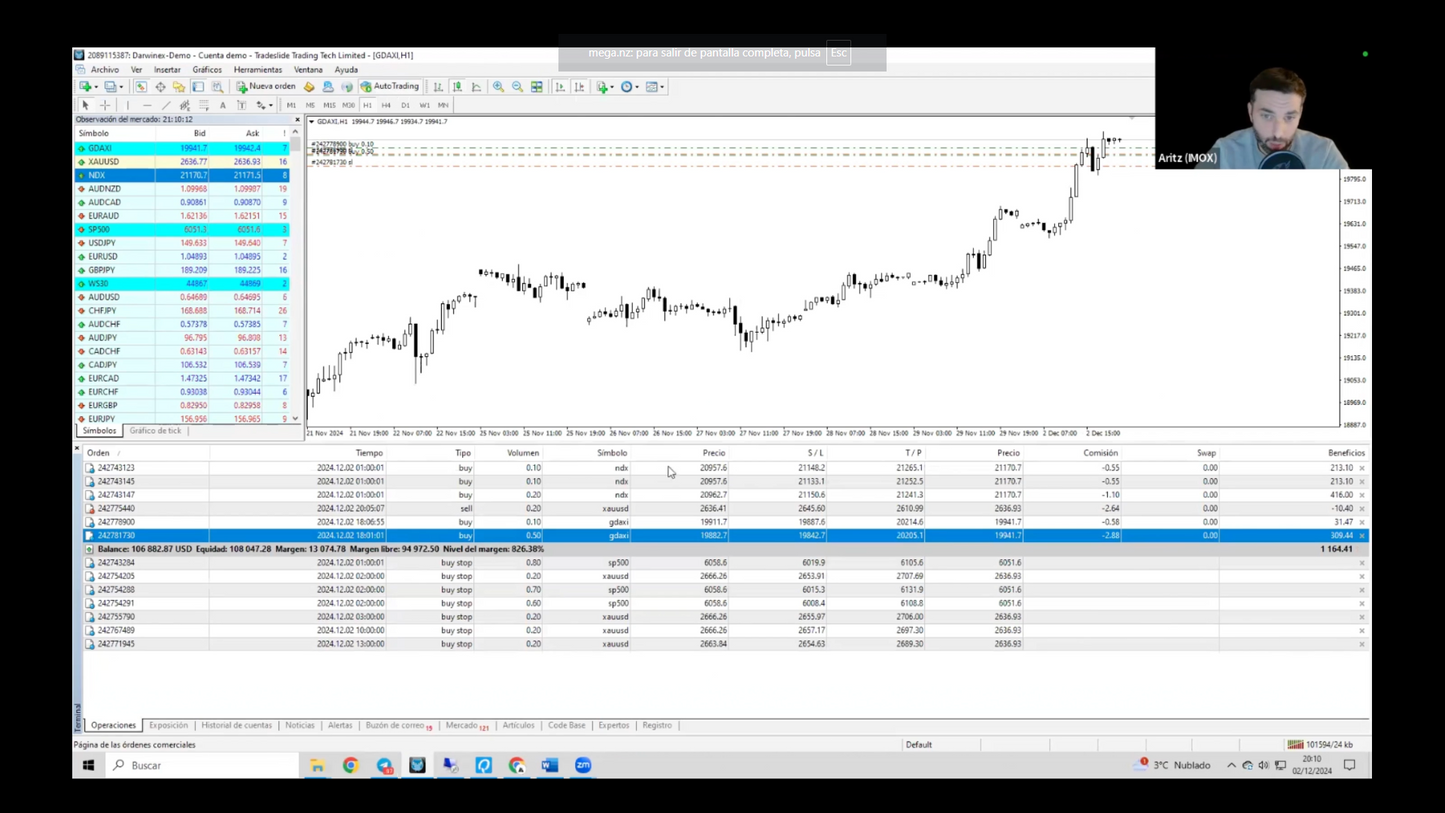Image resolution: width=1445 pixels, height=813 pixels.
Task: Switch to M15 timeframe
Action: pyautogui.click(x=329, y=105)
